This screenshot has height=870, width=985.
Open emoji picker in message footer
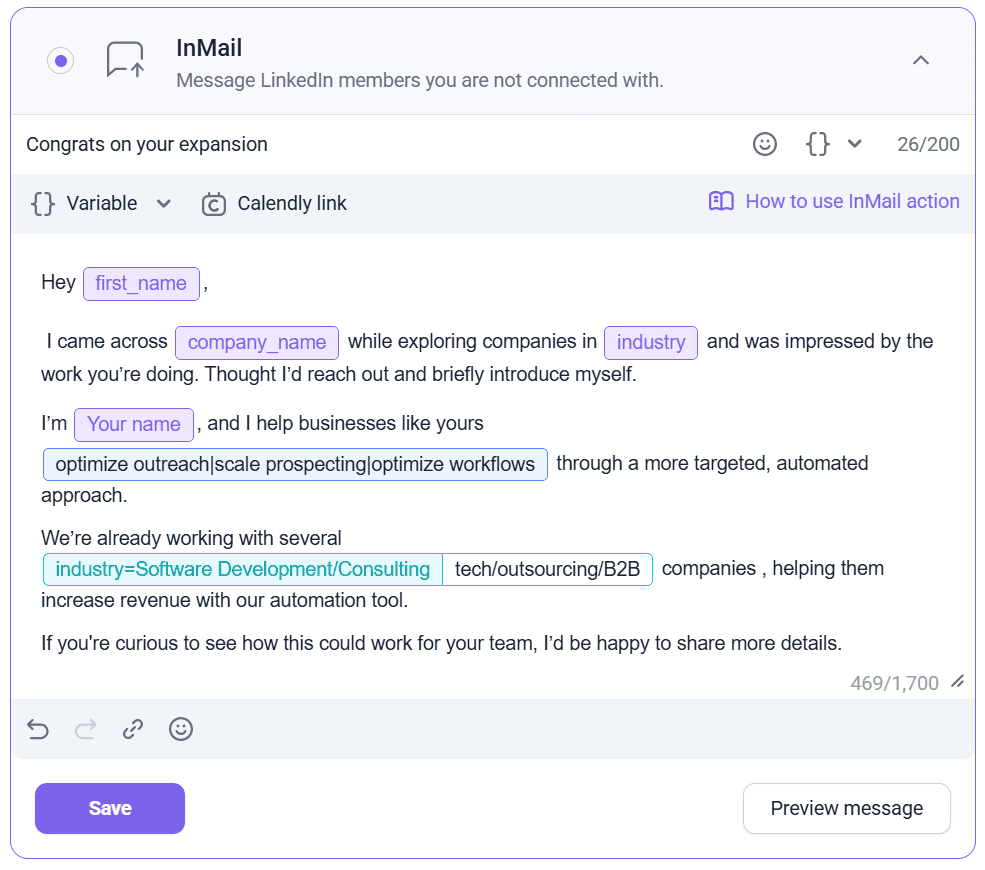pyautogui.click(x=181, y=730)
